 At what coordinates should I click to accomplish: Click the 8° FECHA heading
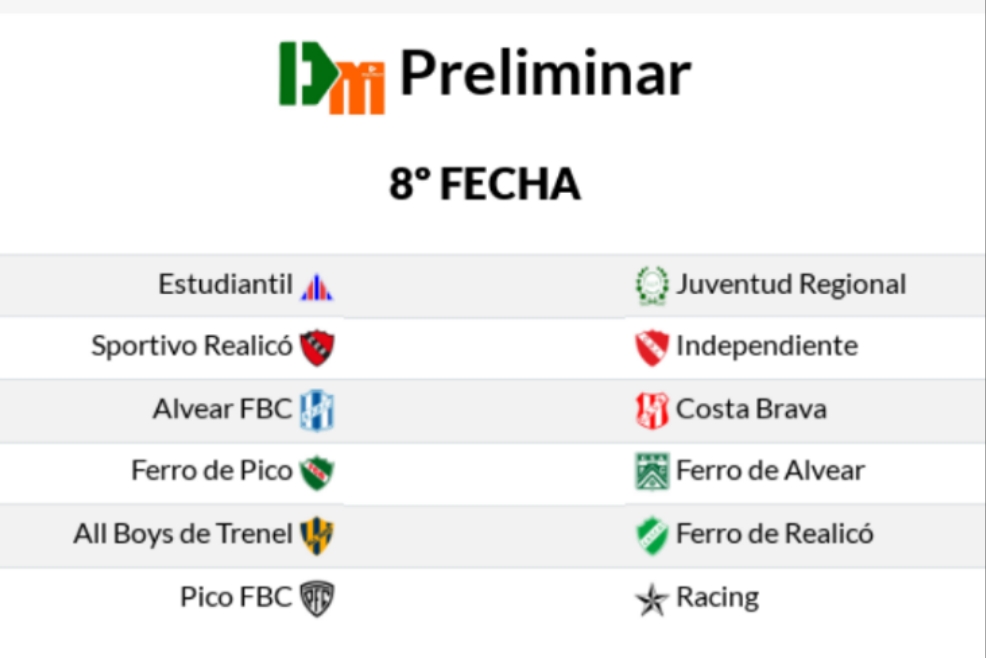(x=485, y=185)
